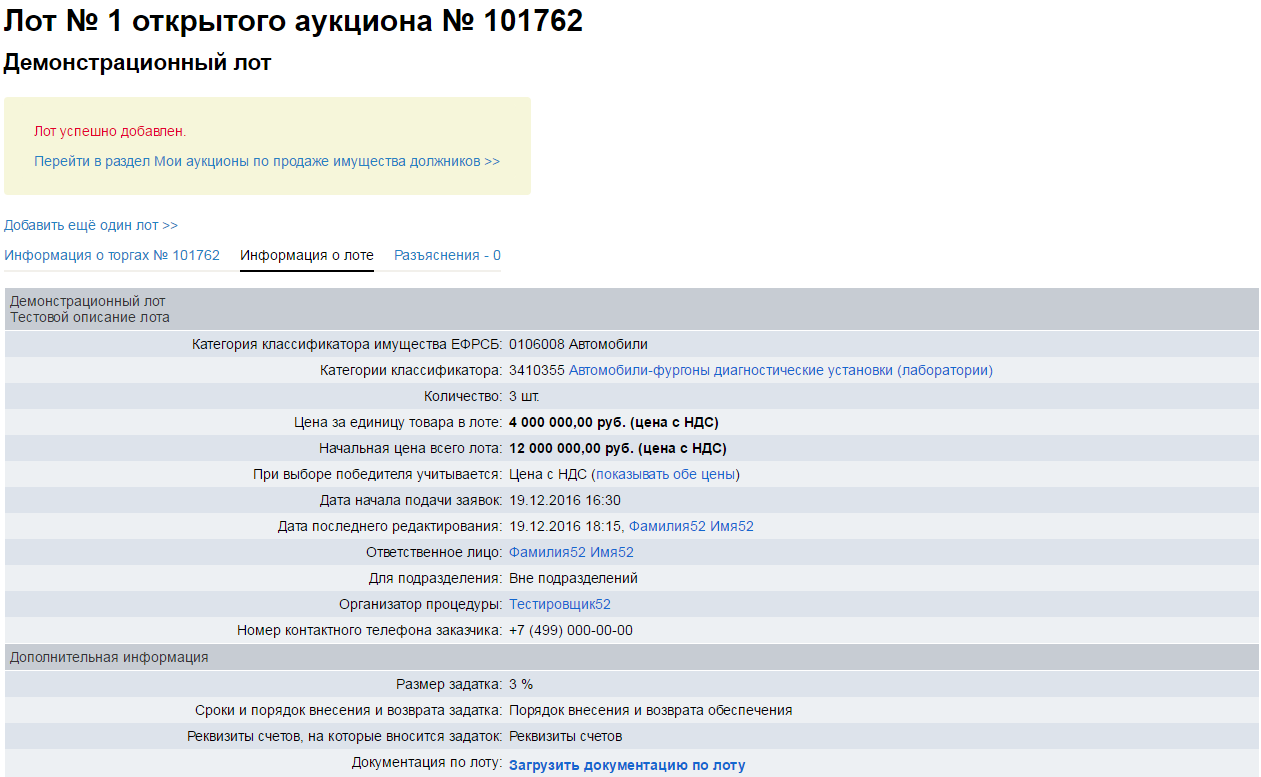Image resolution: width=1261 pixels, height=777 pixels.
Task: Open 'Фамилия52 Имя52' in Ответственное лицо row
Action: click(571, 552)
